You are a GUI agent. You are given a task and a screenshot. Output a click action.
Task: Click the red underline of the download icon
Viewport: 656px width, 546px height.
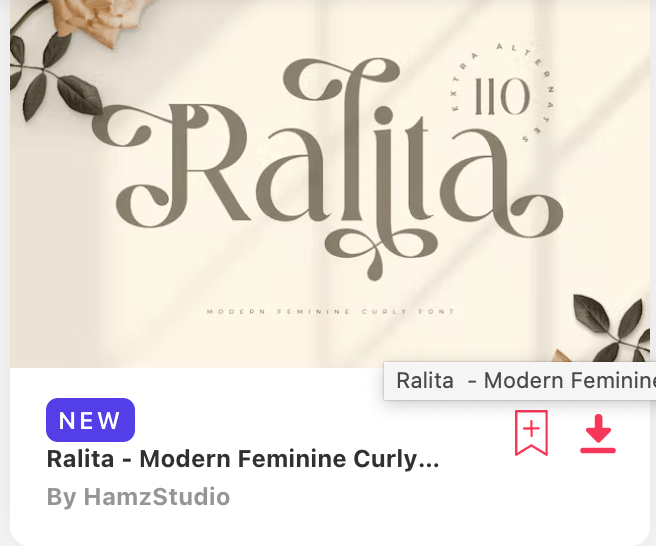point(598,450)
